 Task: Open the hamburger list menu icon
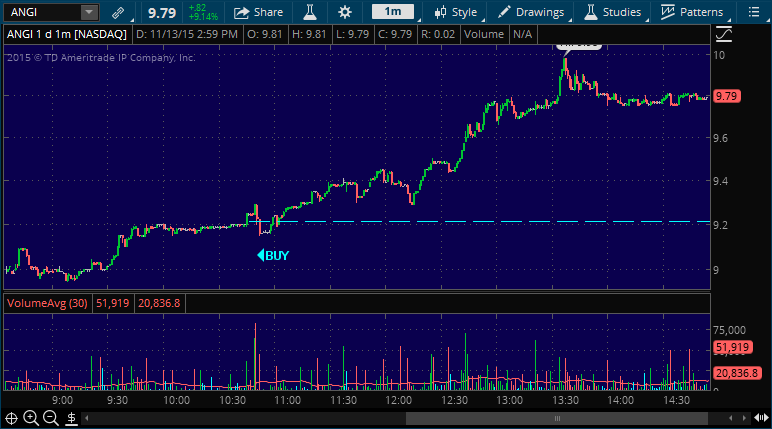point(754,12)
